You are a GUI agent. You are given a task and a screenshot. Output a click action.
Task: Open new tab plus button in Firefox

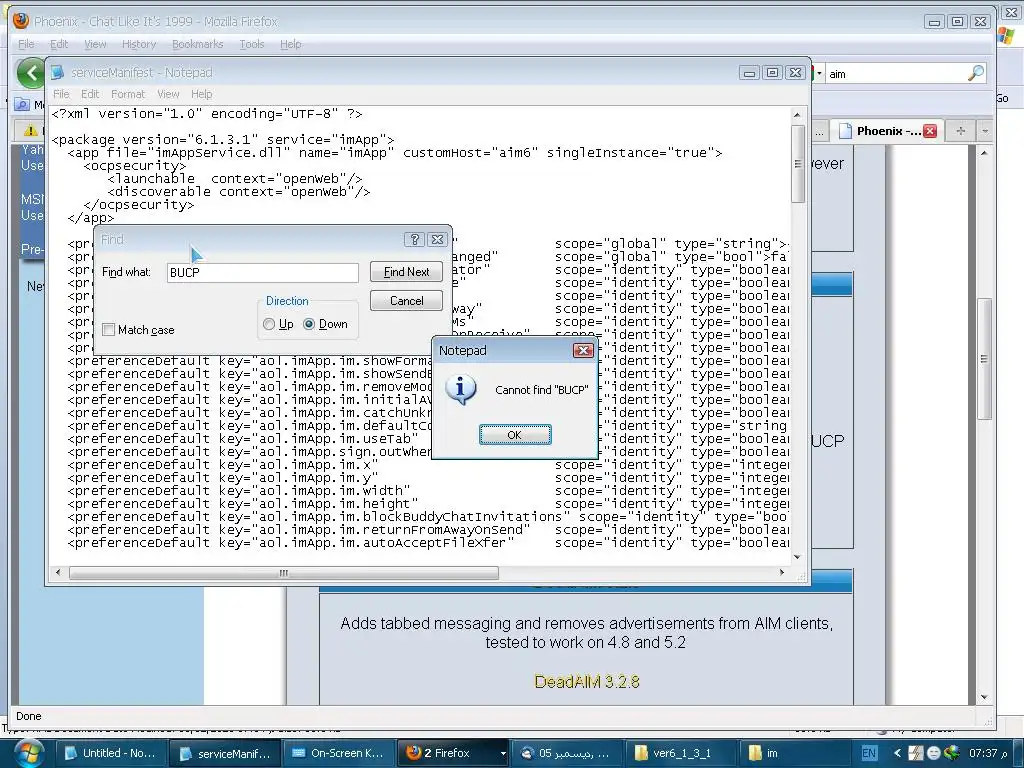pyautogui.click(x=960, y=131)
